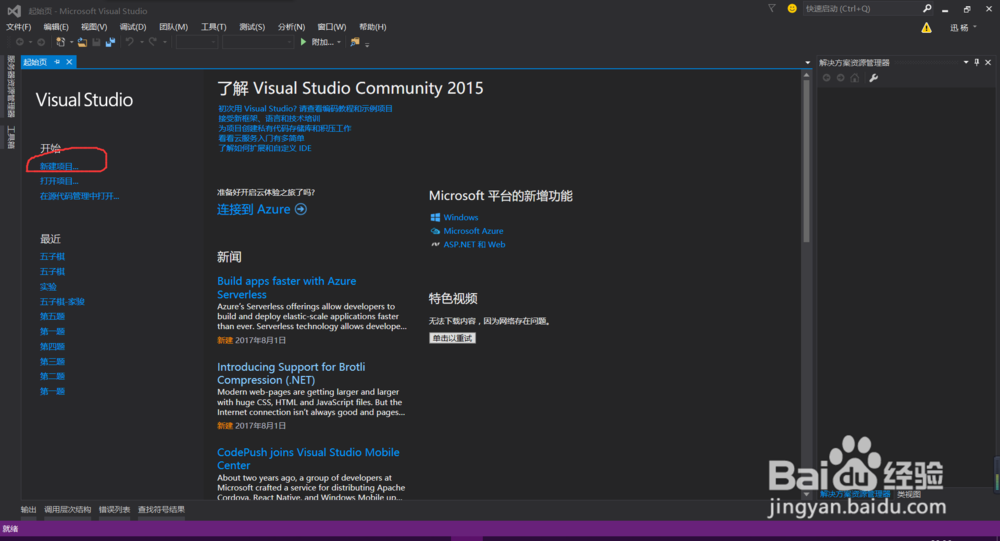Viewport: 1000px width, 541px height.
Task: Click the Quick Launch magnifier icon
Action: (927, 8)
